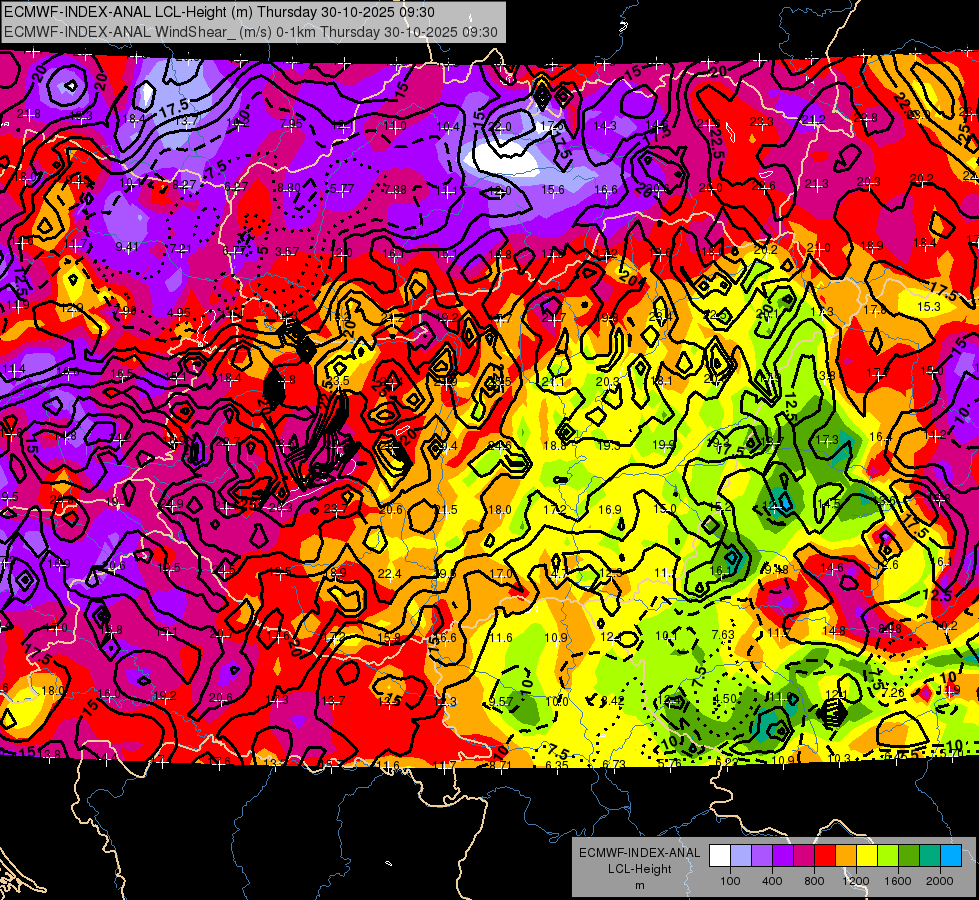This screenshot has height=900, width=979.
Task: Click the wind shear value 6.35
Action: point(557,765)
